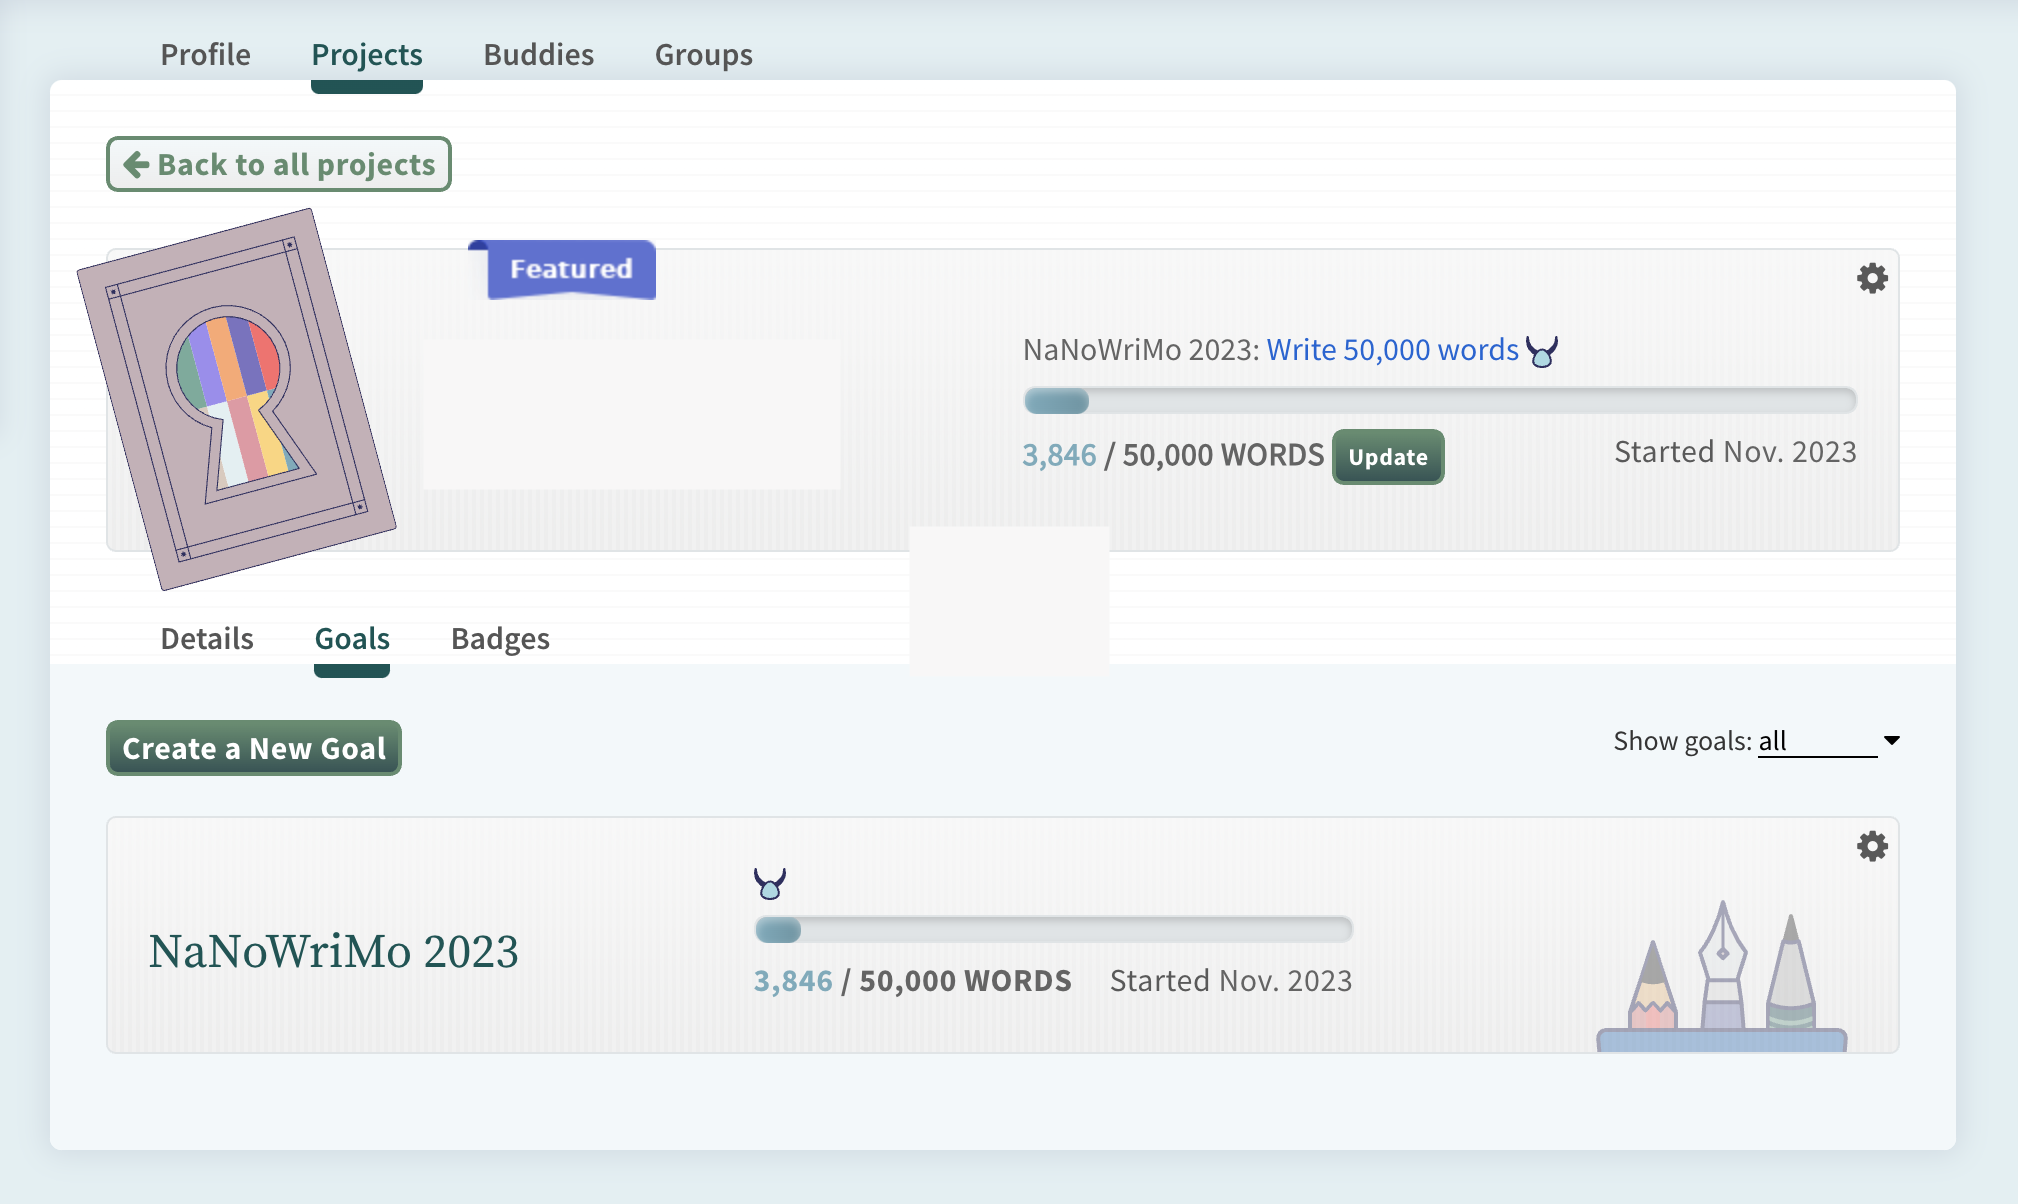Viewport: 2018px width, 1204px height.
Task: Click the 3,846 word count in goal card
Action: click(793, 981)
